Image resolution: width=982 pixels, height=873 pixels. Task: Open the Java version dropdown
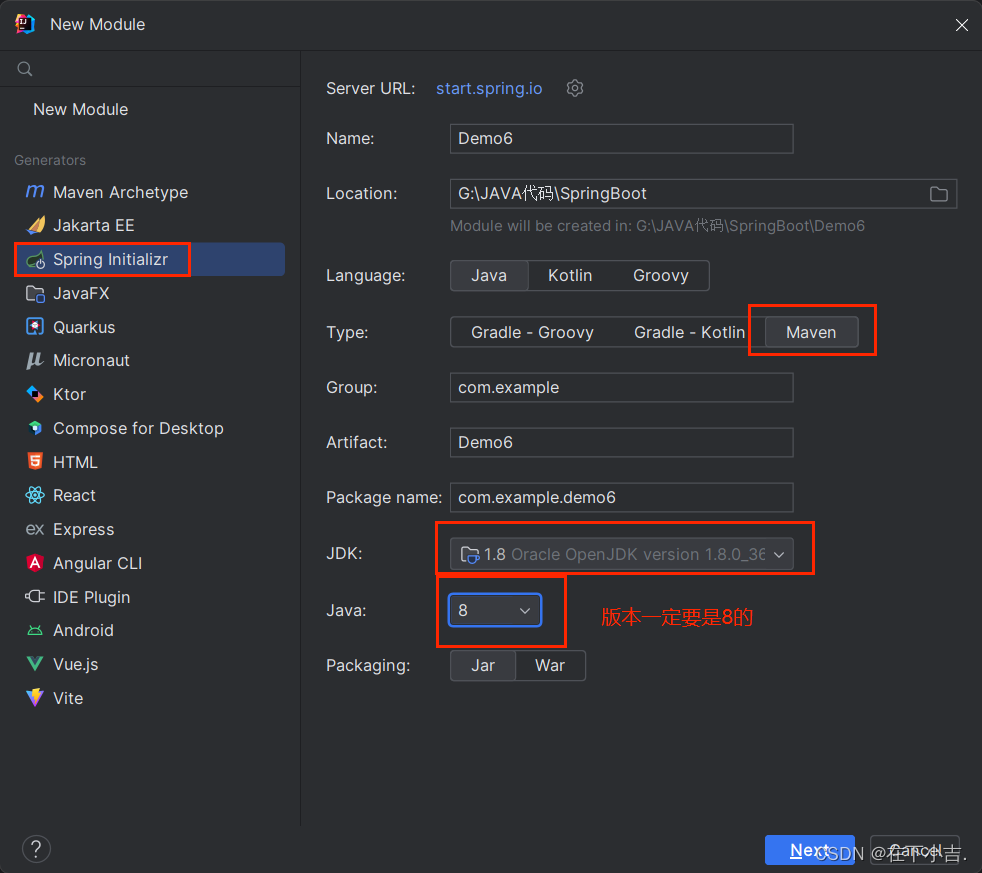tap(495, 610)
